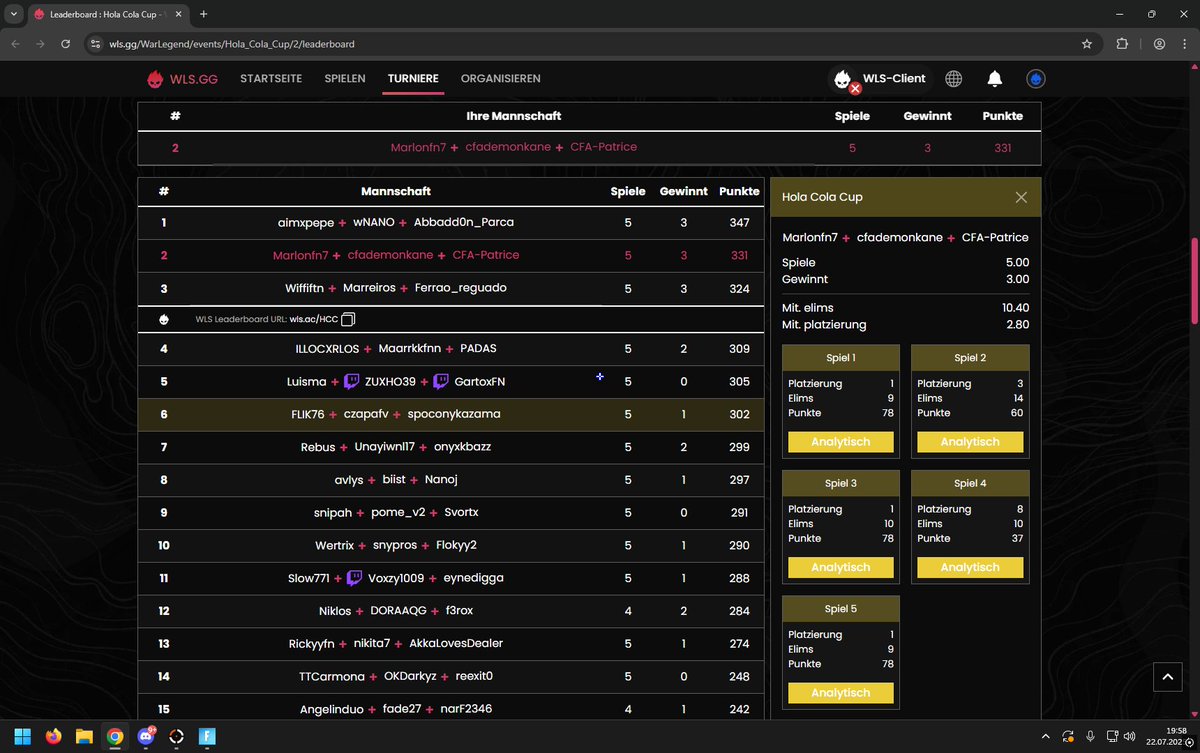1200x753 pixels.
Task: Open Fortnite from the taskbar
Action: [208, 737]
